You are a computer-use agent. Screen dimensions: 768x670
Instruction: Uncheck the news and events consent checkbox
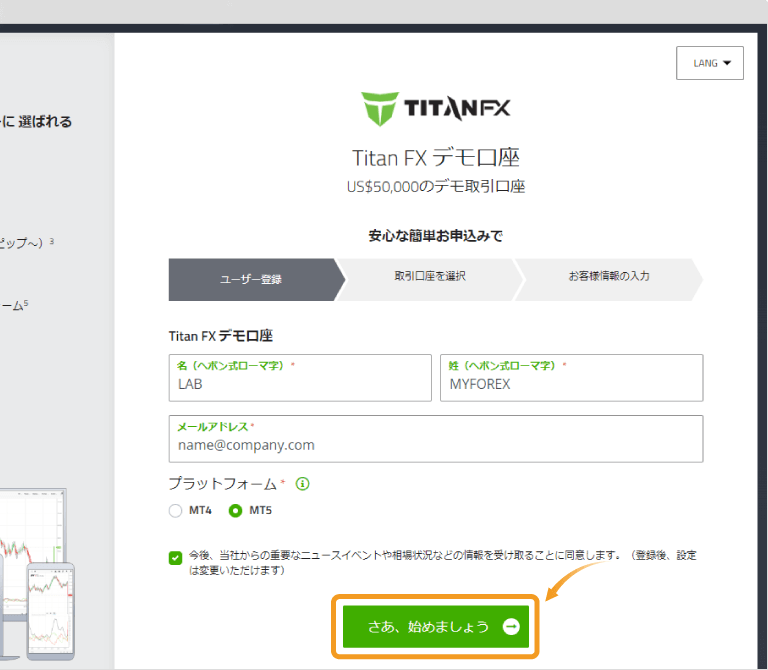click(x=175, y=558)
